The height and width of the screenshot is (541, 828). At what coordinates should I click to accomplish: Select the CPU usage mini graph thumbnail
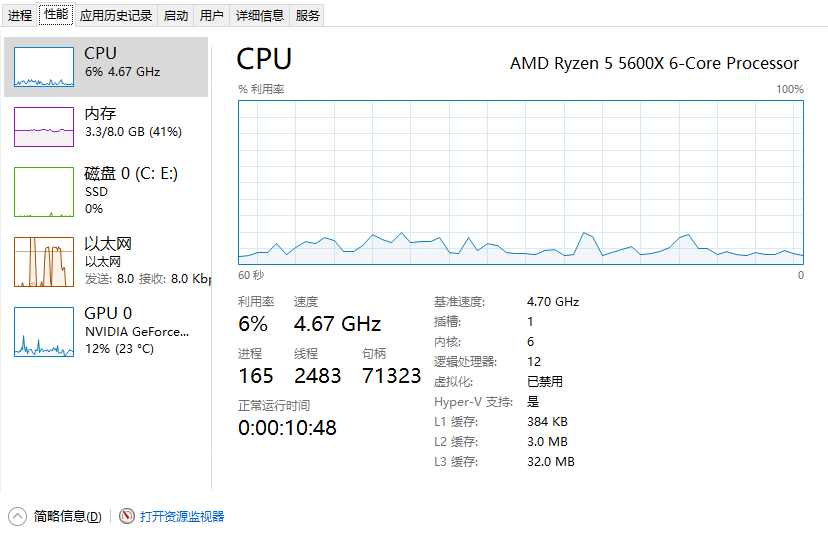click(44, 67)
